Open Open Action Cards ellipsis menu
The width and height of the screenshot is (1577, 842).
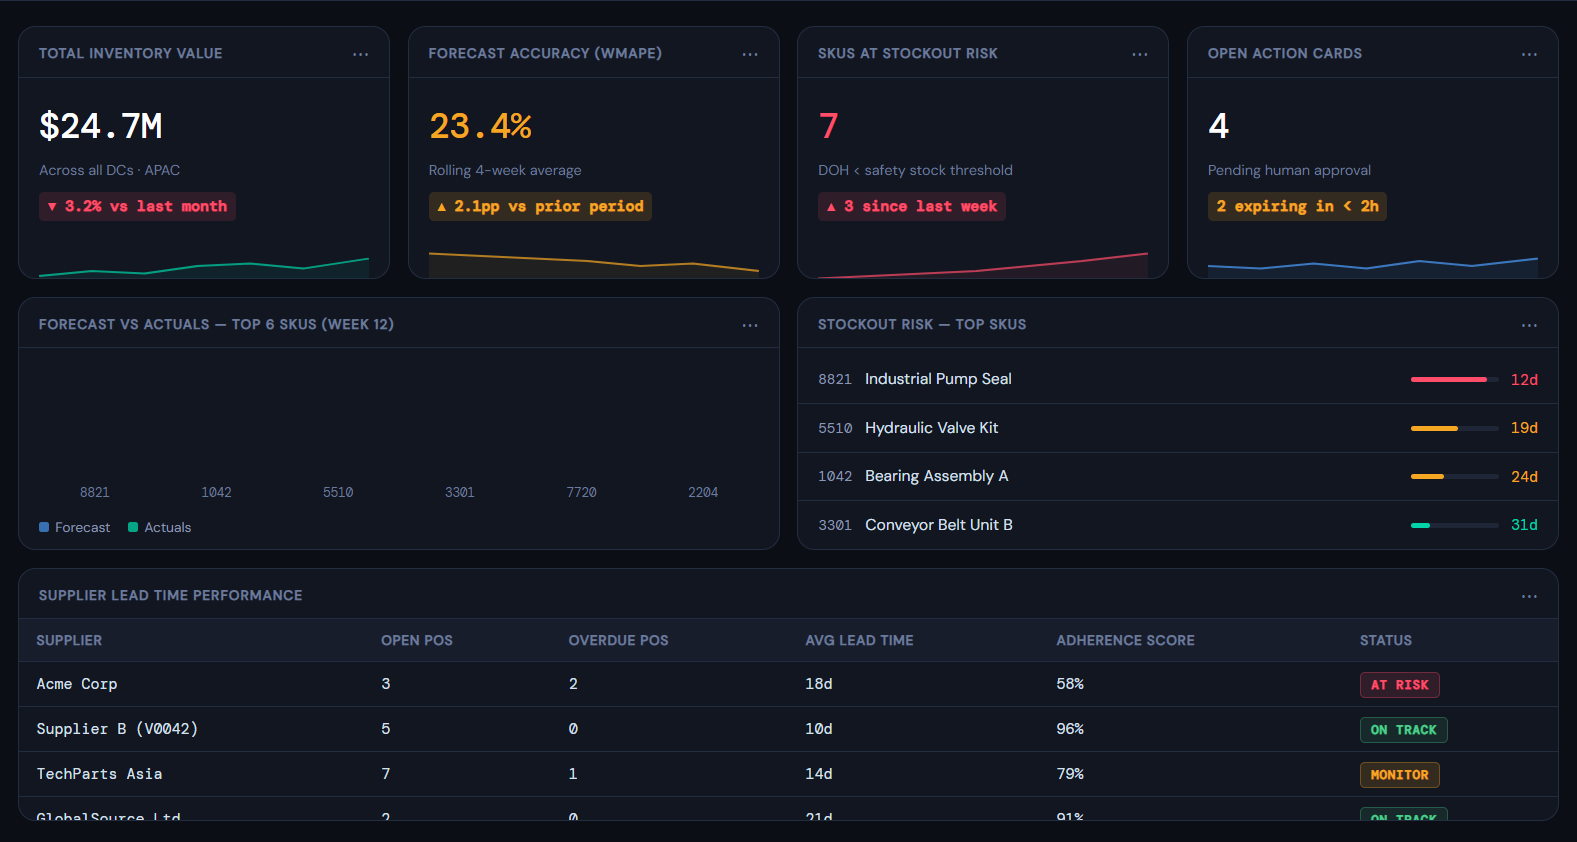tap(1529, 54)
